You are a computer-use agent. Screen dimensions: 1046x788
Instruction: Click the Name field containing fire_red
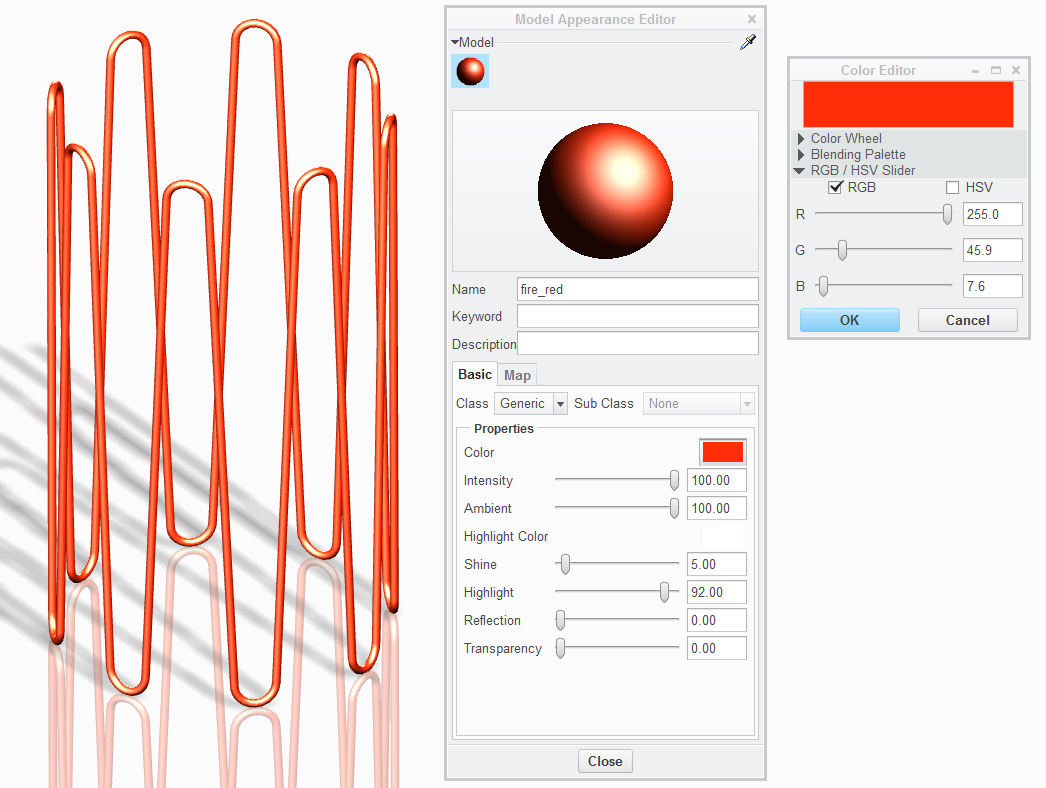(x=638, y=290)
